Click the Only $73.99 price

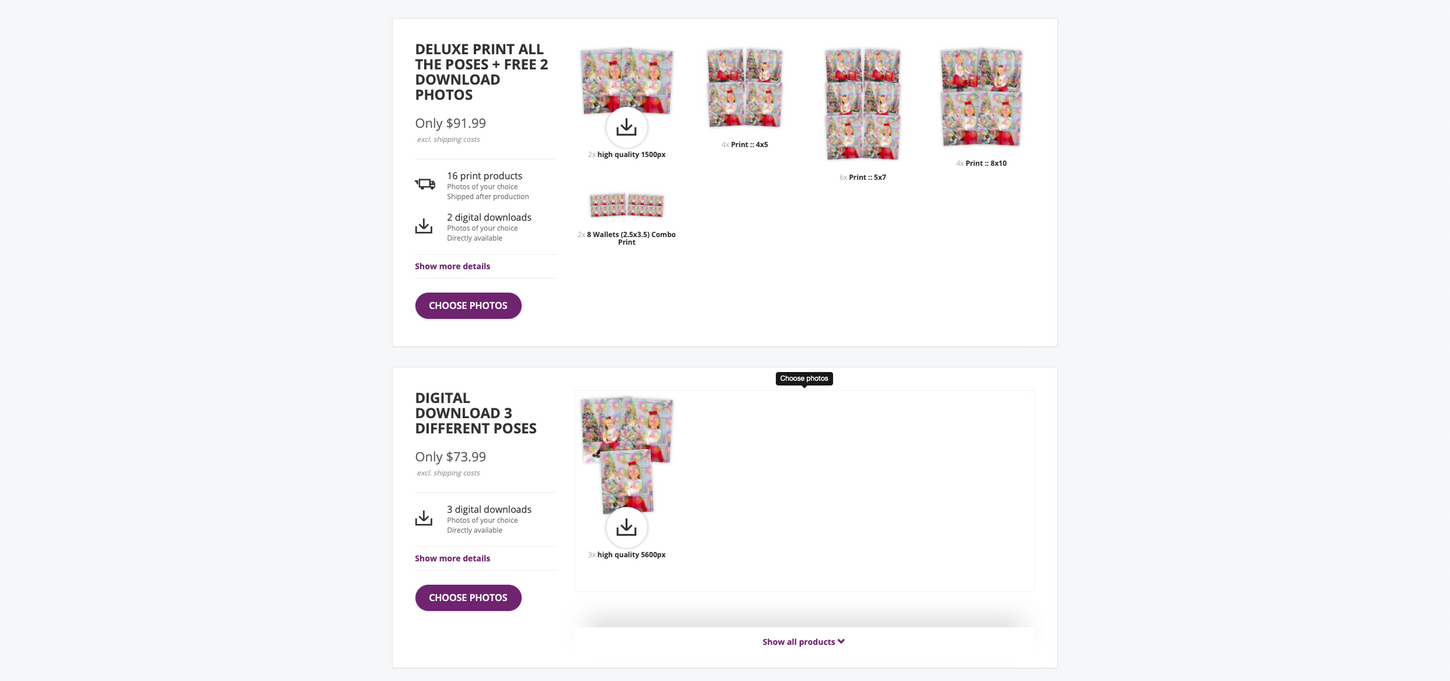(450, 457)
